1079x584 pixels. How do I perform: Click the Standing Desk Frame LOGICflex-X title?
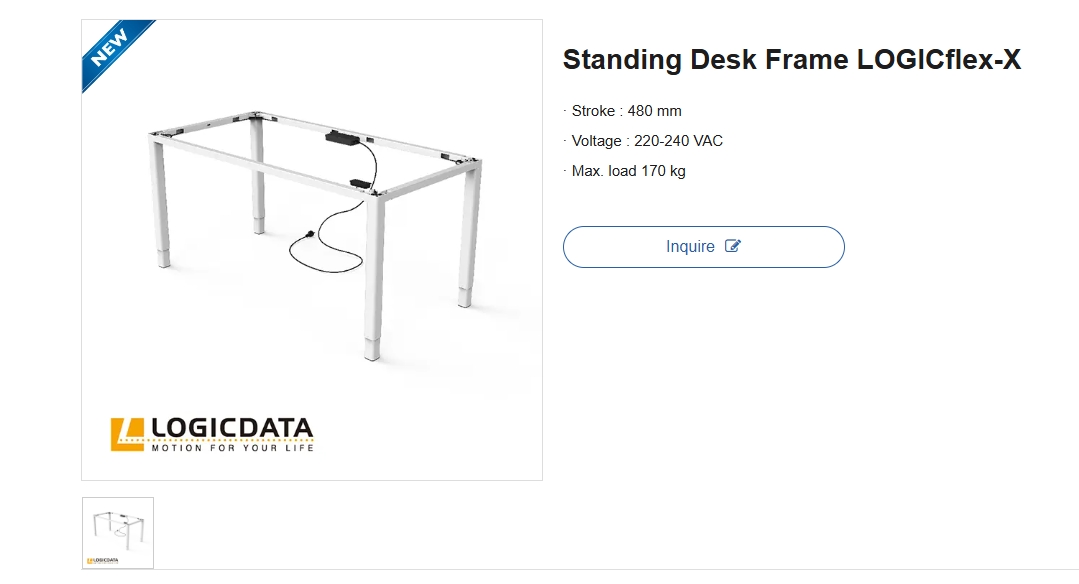click(791, 60)
